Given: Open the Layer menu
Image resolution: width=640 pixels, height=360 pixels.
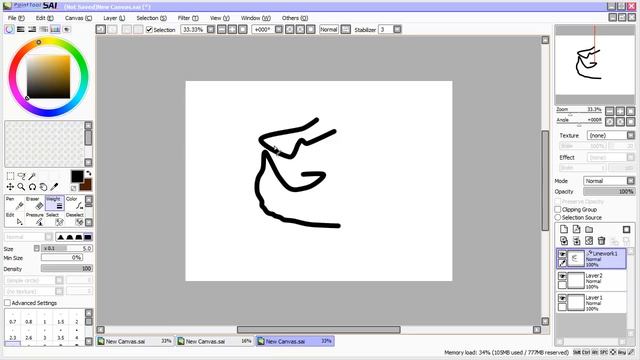Looking at the screenshot, I should [x=114, y=18].
